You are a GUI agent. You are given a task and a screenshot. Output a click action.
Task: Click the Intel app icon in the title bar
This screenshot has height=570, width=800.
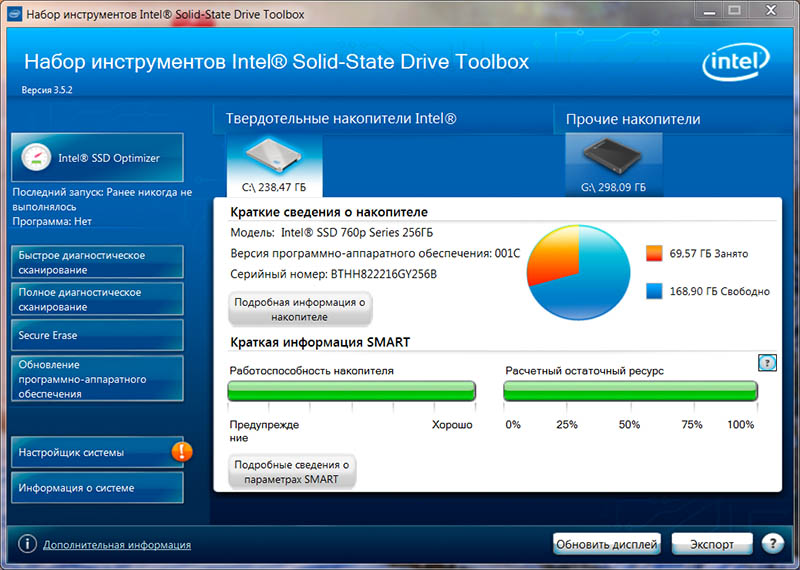coord(13,13)
